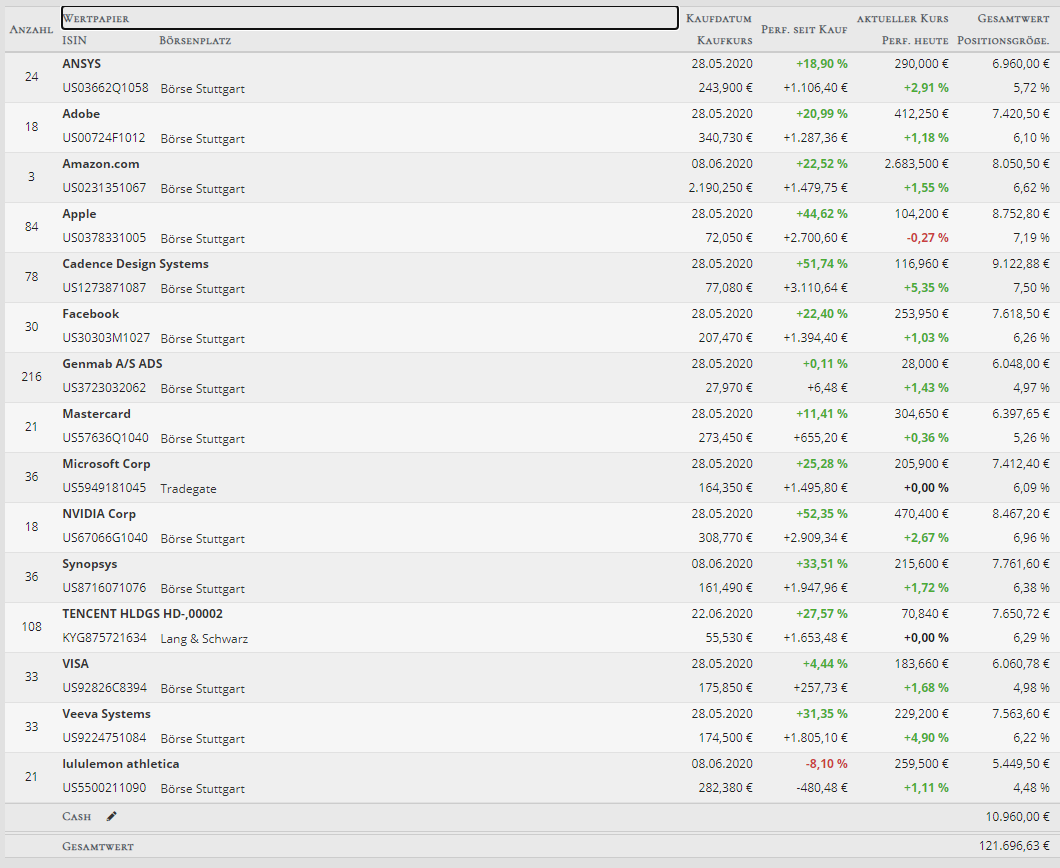Open the VISA security

pyautogui.click(x=76, y=664)
